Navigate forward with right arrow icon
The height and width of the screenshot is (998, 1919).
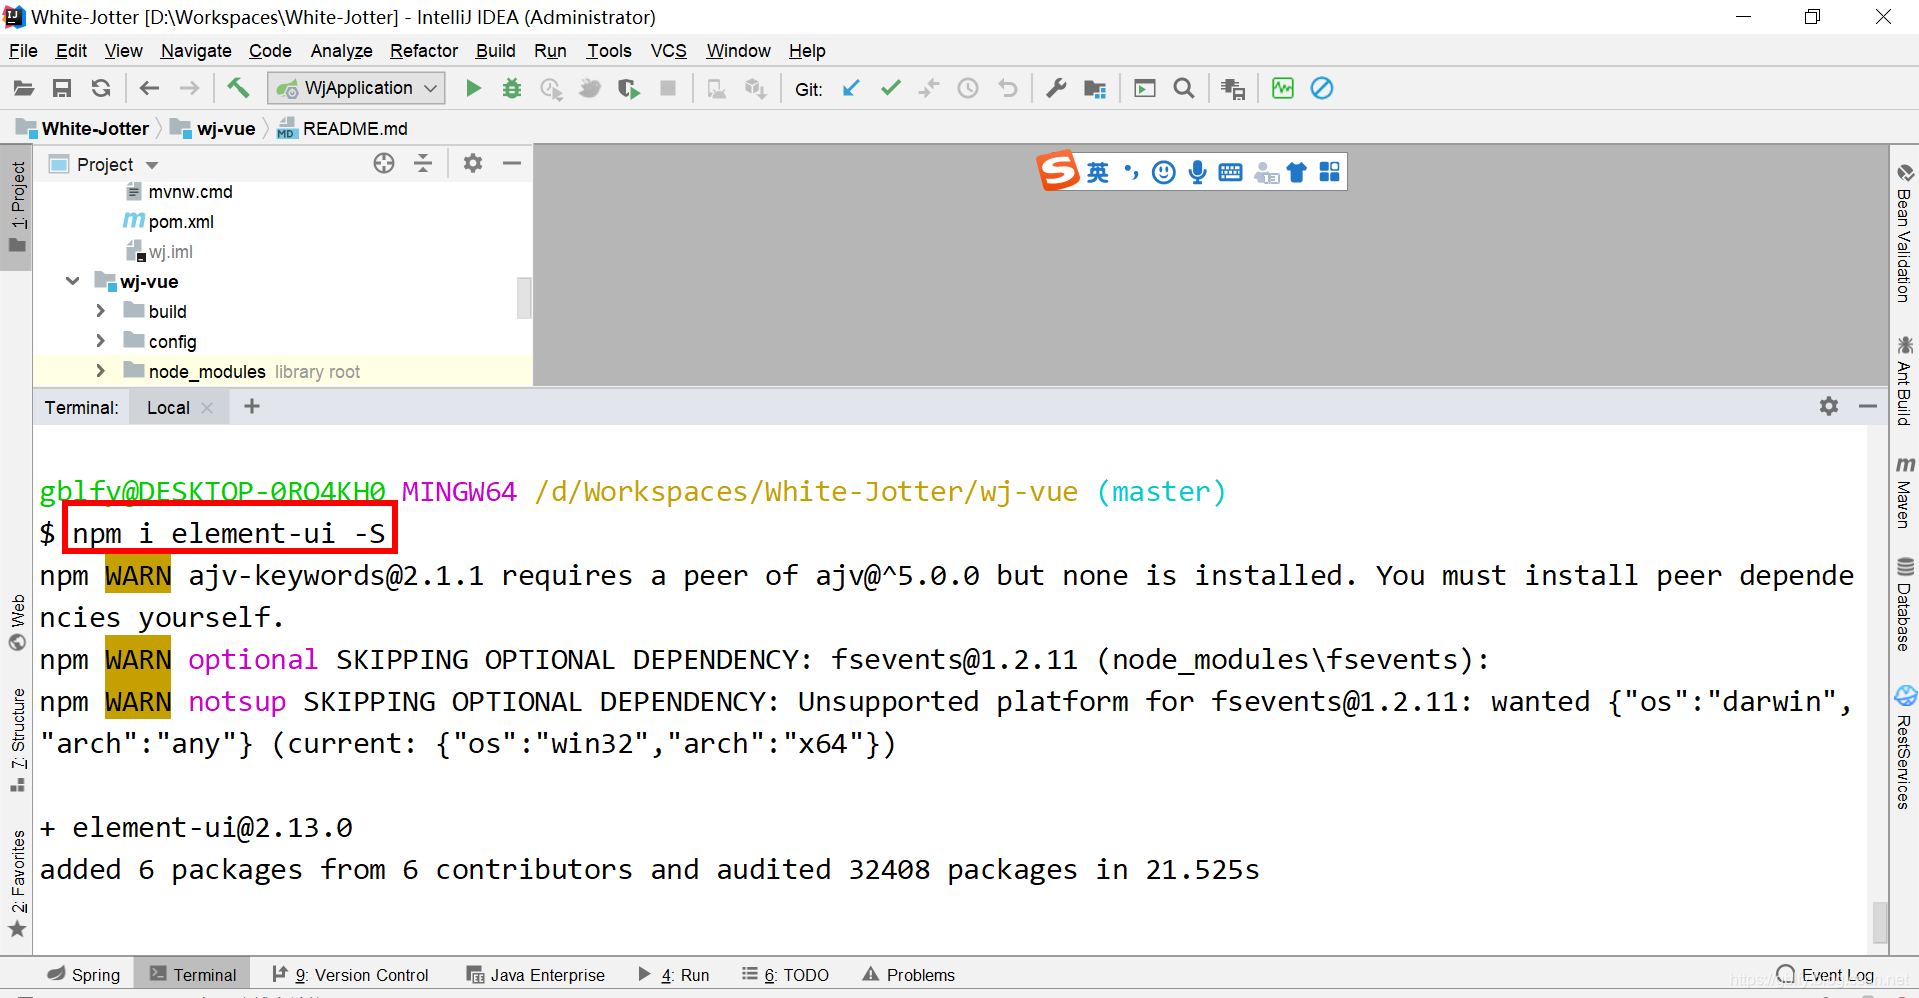pos(189,89)
